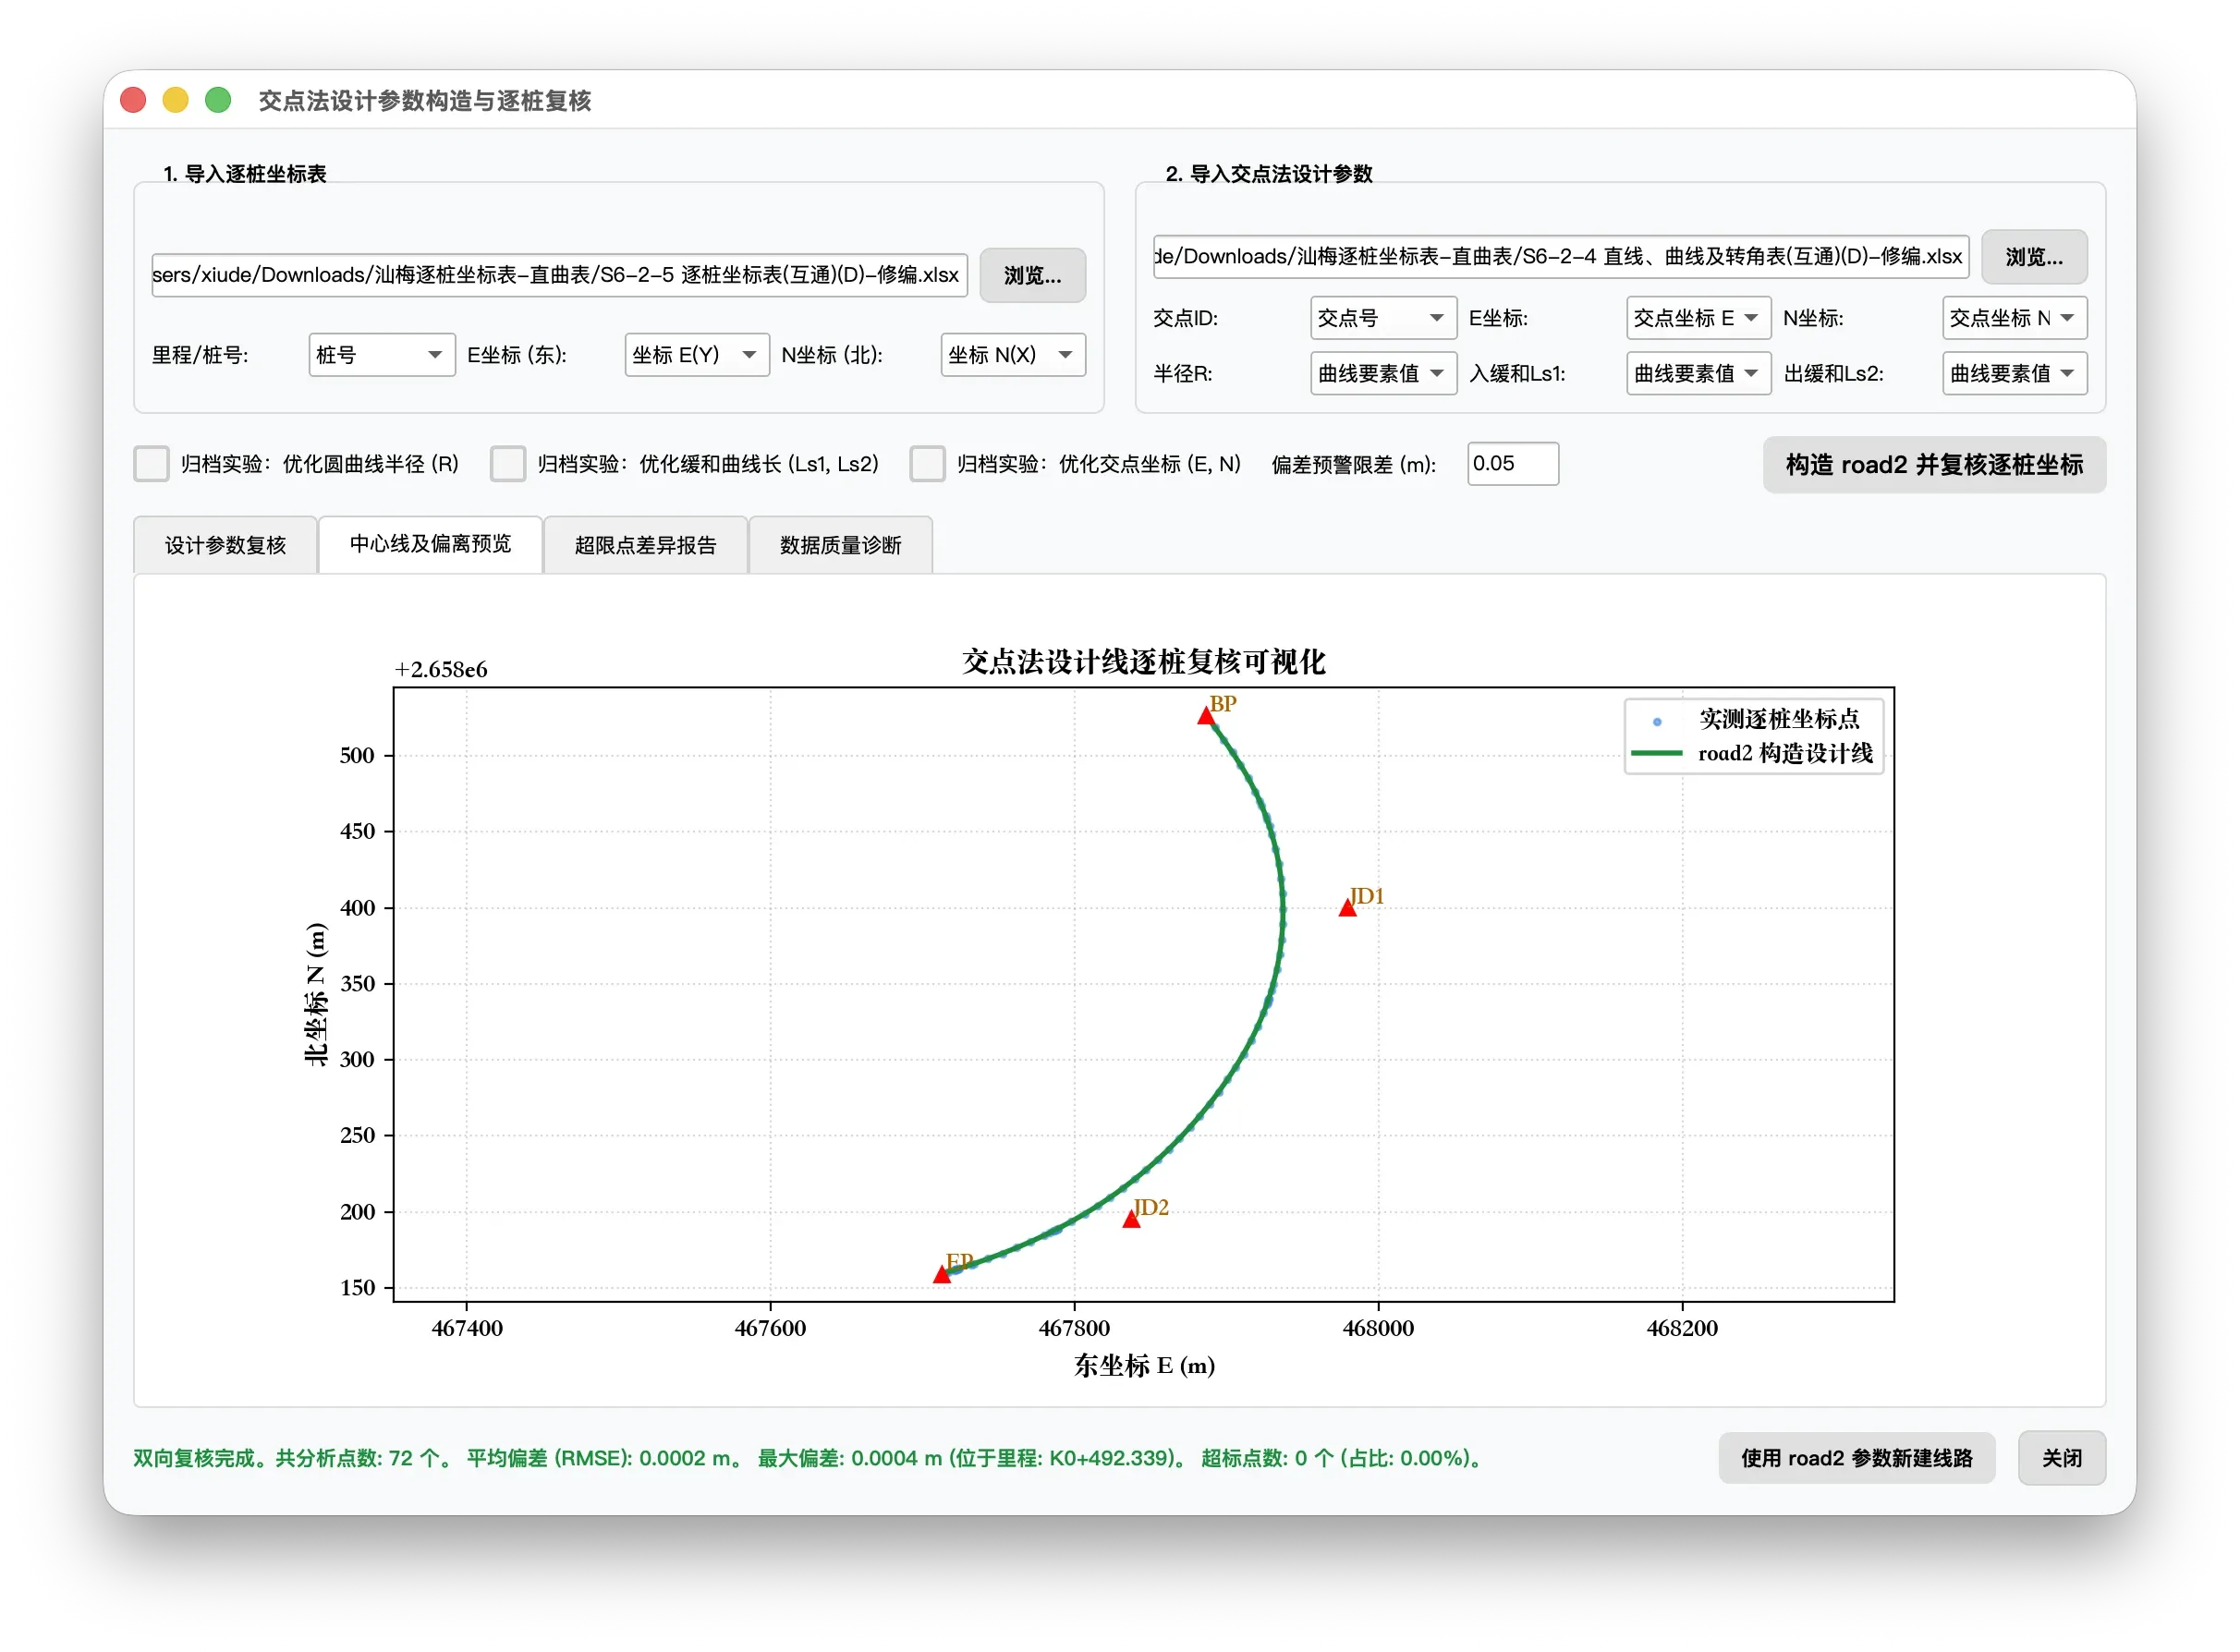Click the 关闭 button

(2062, 1458)
